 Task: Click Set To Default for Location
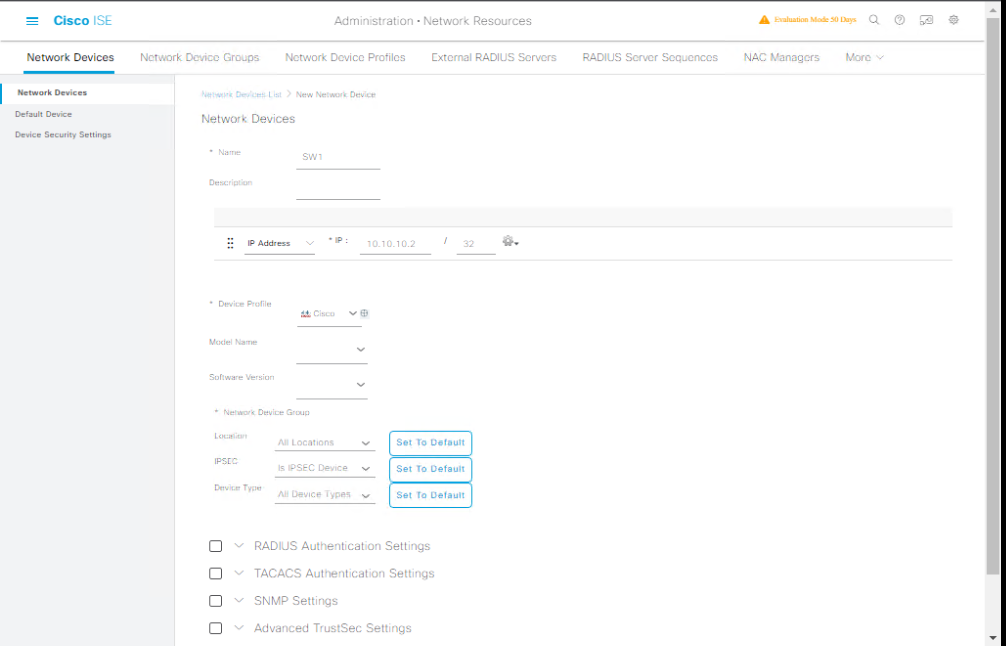[431, 443]
